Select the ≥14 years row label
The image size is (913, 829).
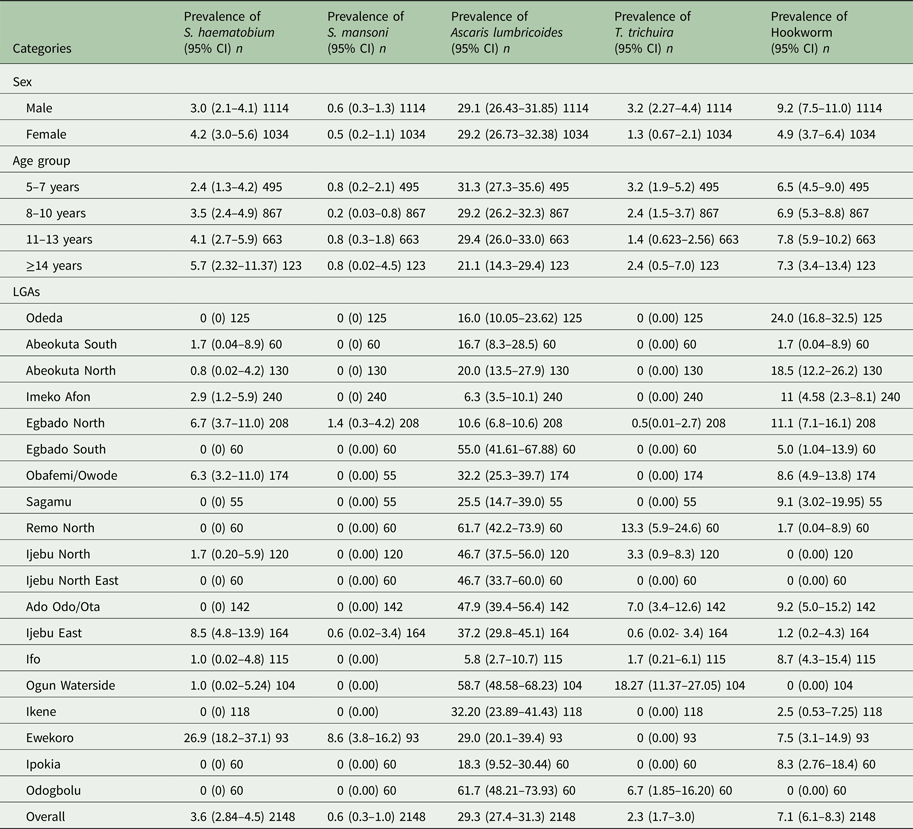click(58, 265)
